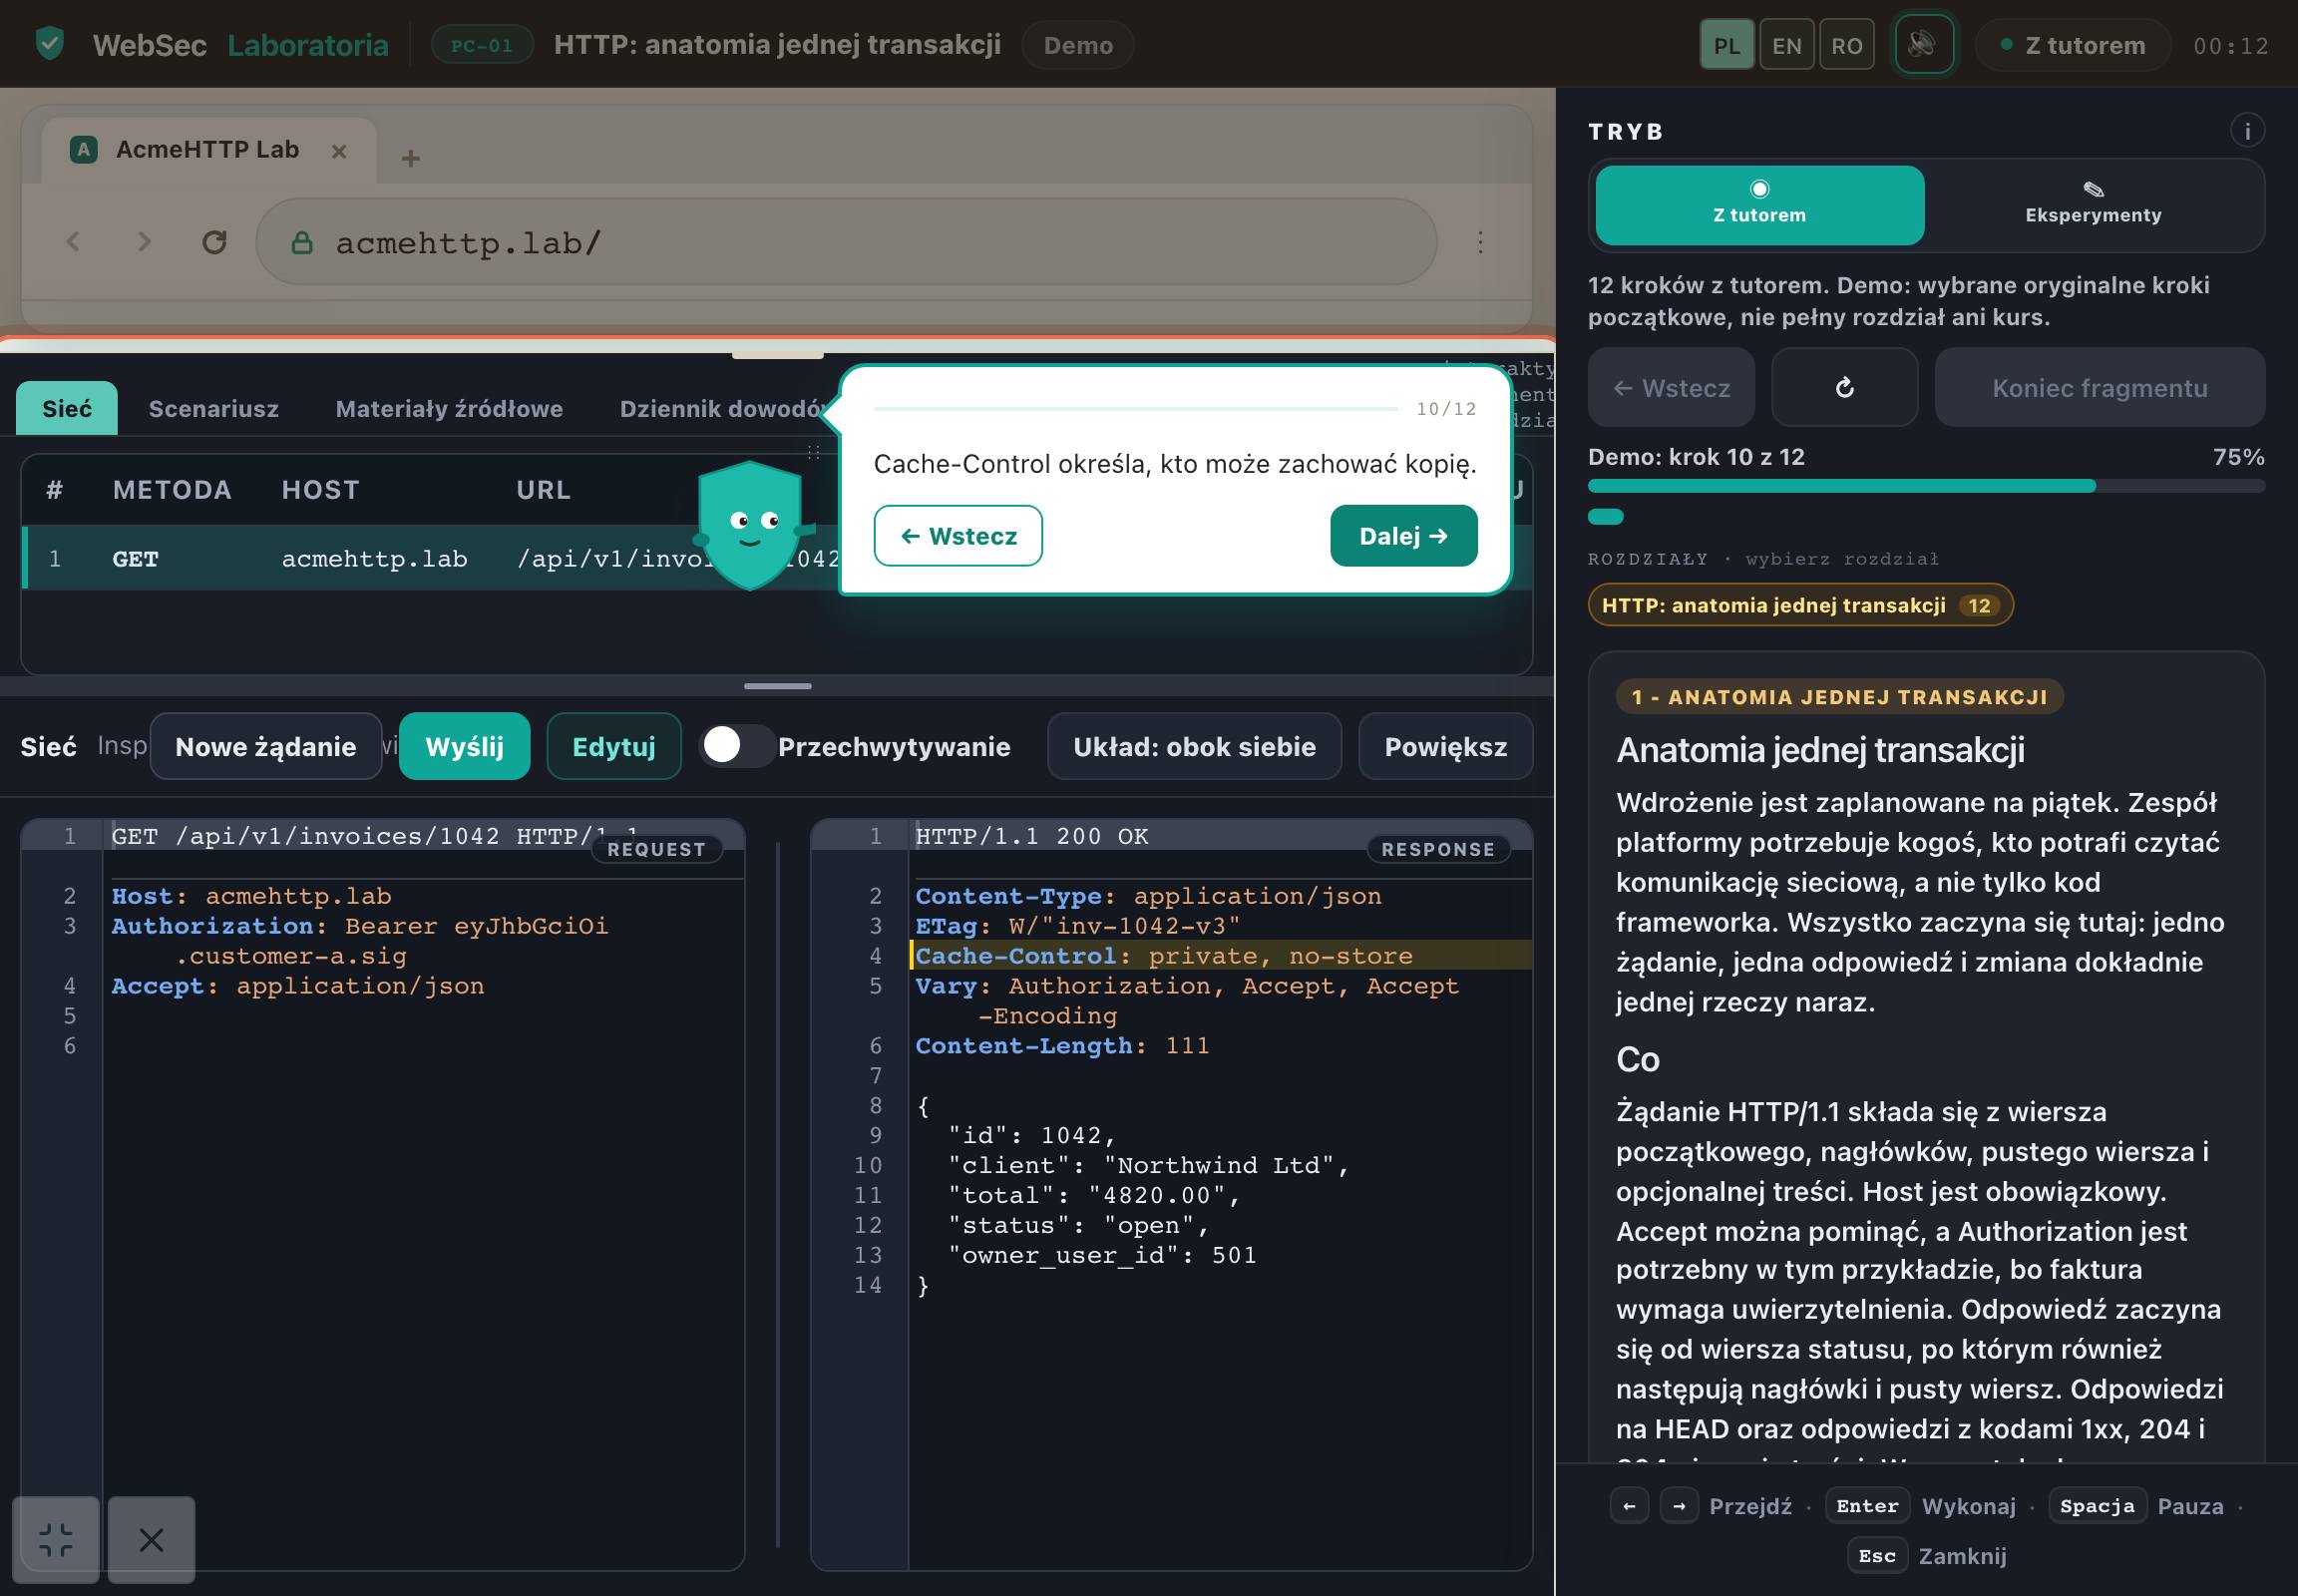The height and width of the screenshot is (1596, 2298).
Task: Click the Dalej button in tutor bubble
Action: [1402, 536]
